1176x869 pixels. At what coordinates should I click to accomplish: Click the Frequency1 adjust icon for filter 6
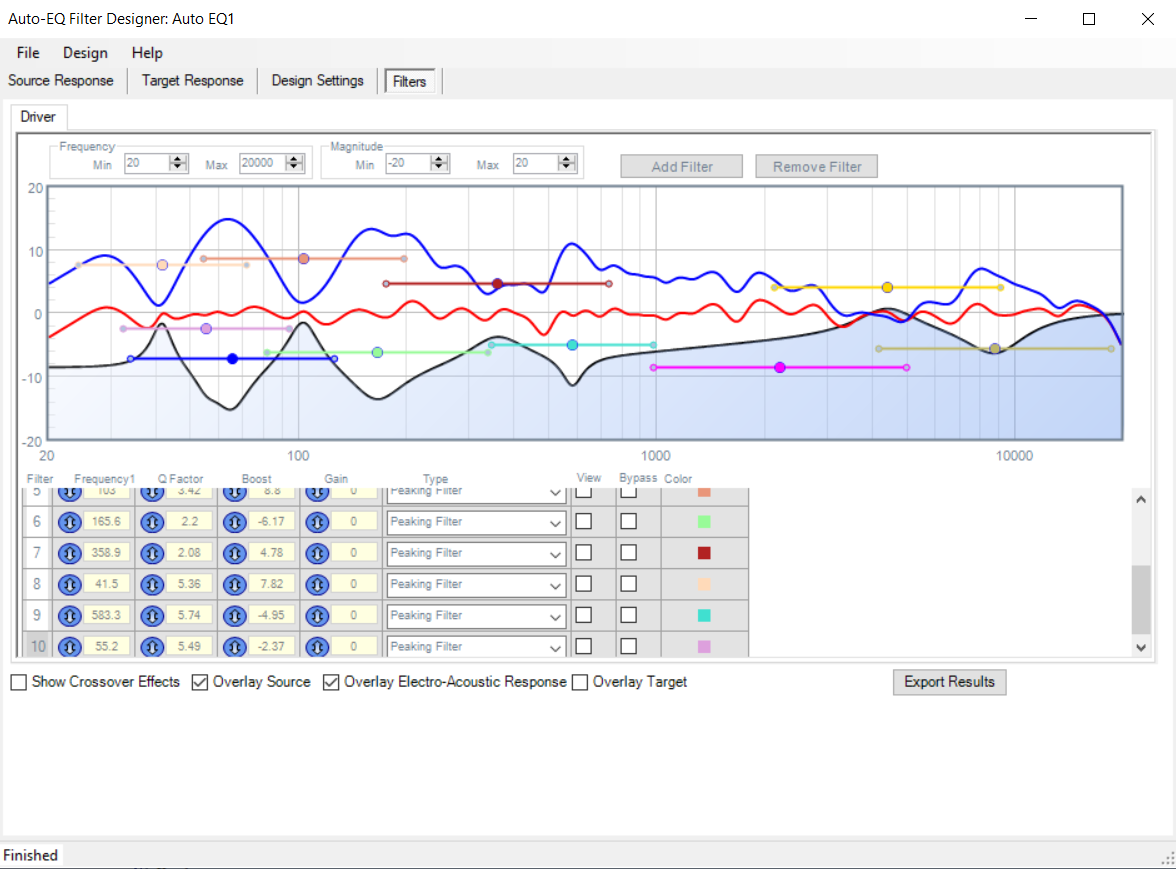tap(70, 522)
